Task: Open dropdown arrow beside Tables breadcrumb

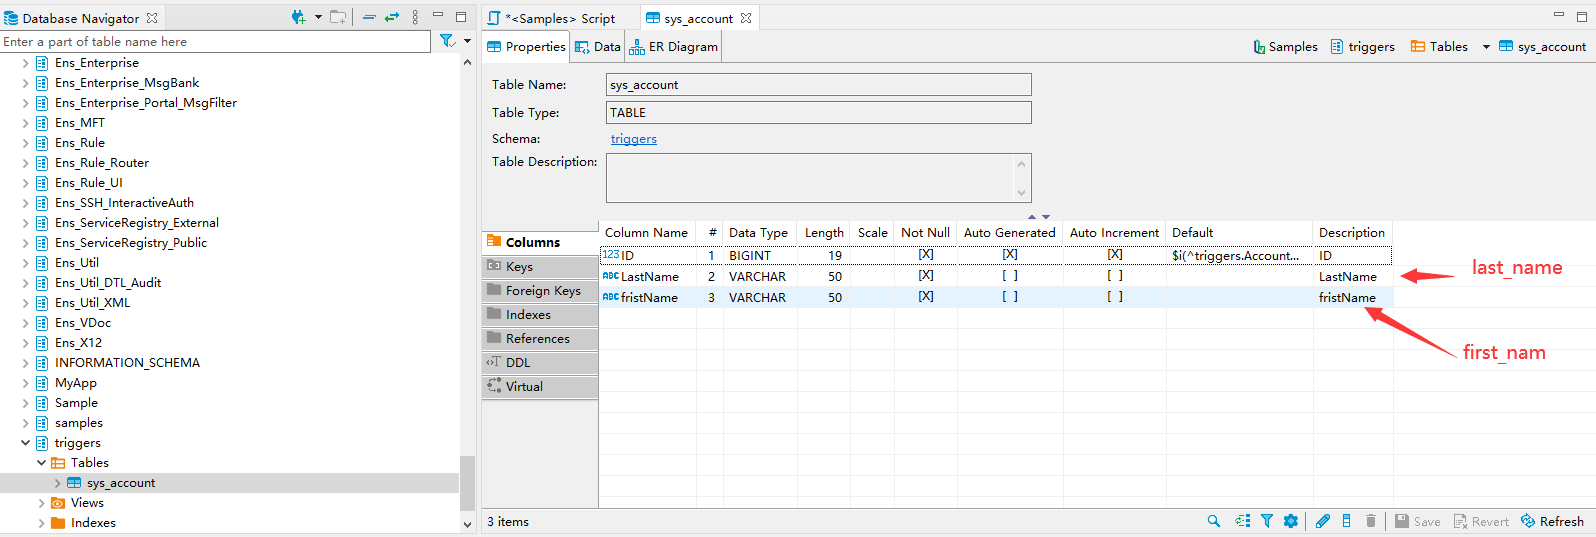Action: click(1485, 47)
